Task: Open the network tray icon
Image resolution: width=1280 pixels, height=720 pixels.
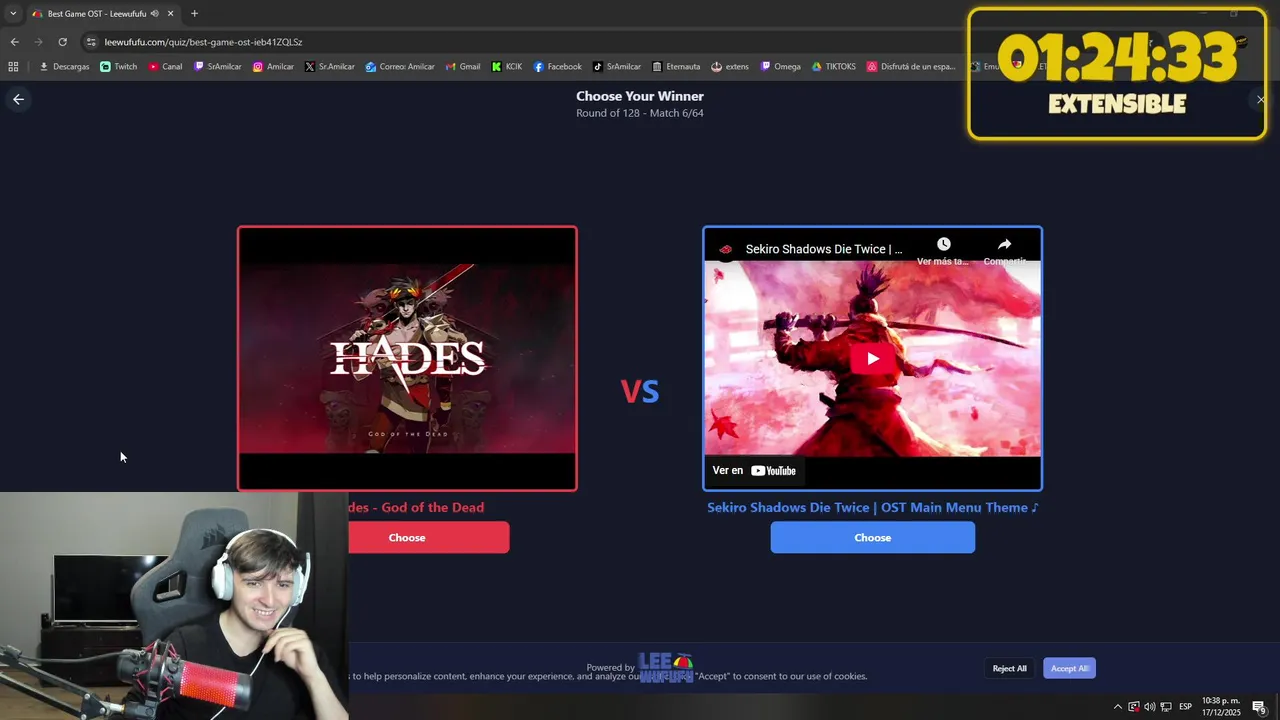Action: (x=1166, y=707)
